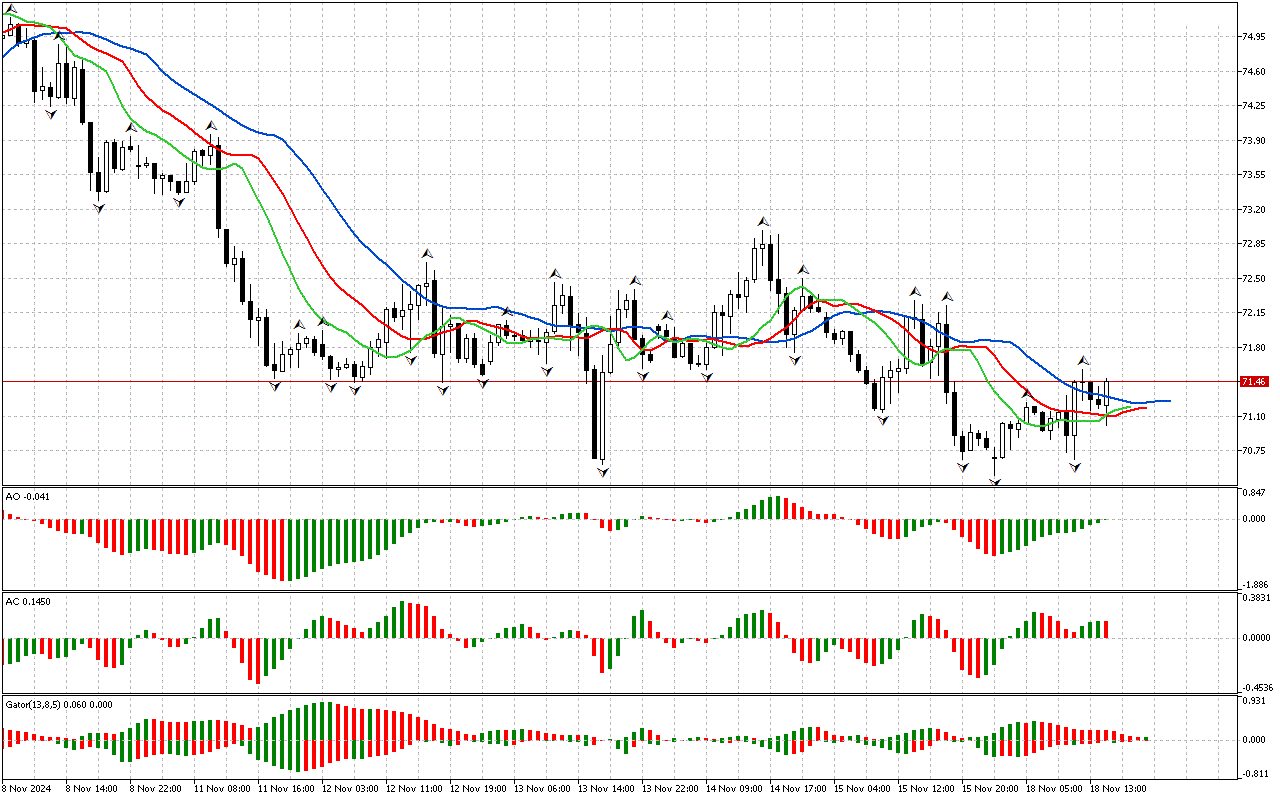Select the -0.4536 AC scale minimum
Viewport: 1280px width, 800px height.
(1256, 688)
